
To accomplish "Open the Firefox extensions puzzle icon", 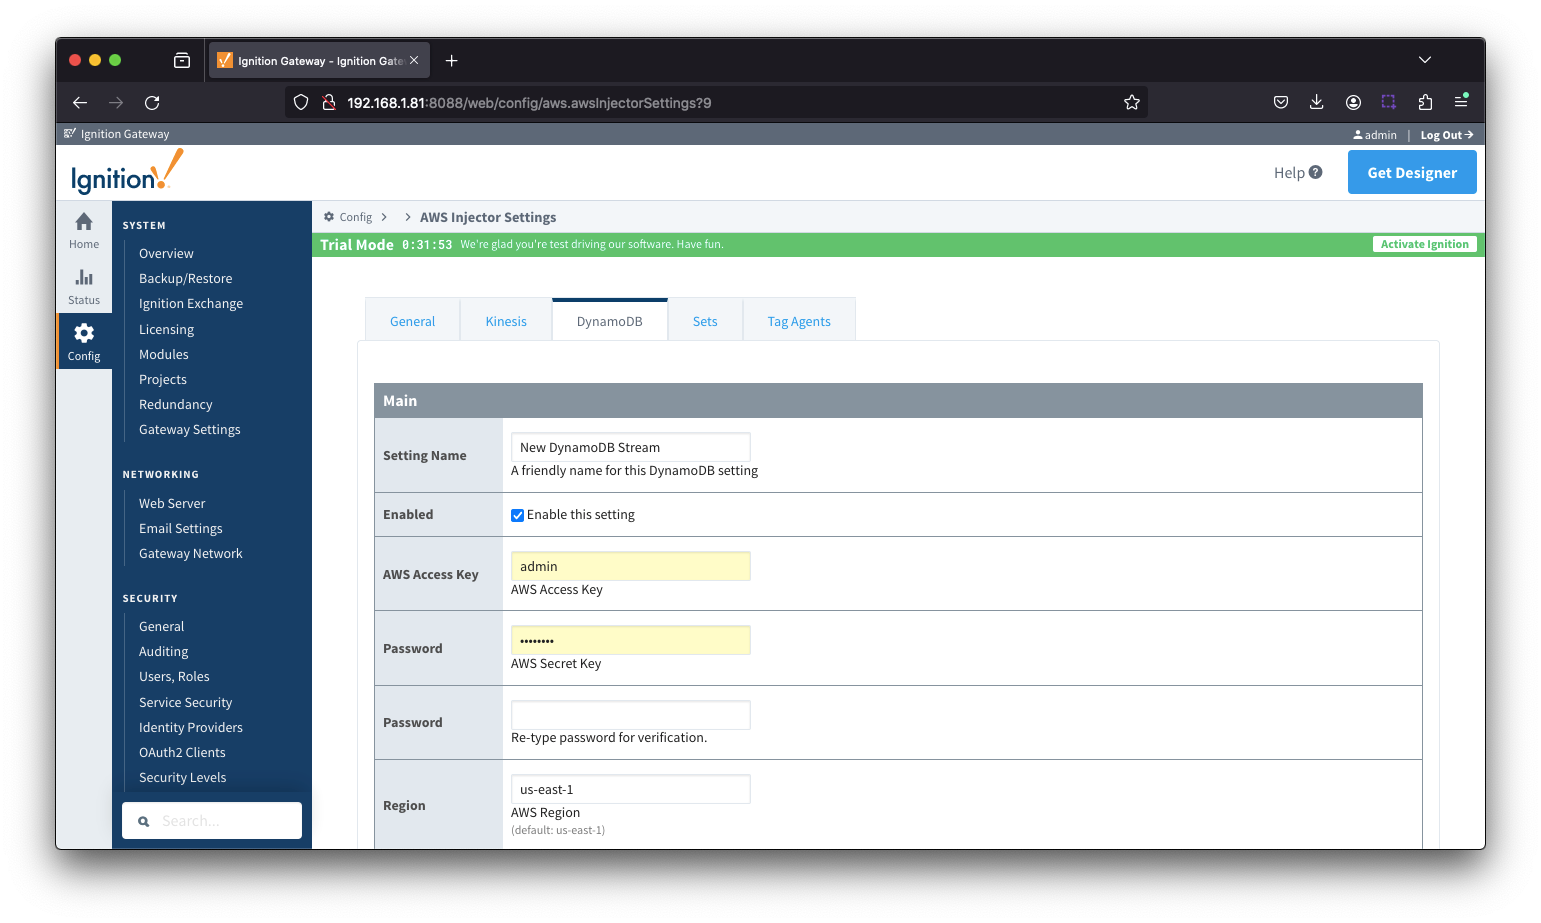I will coord(1425,102).
